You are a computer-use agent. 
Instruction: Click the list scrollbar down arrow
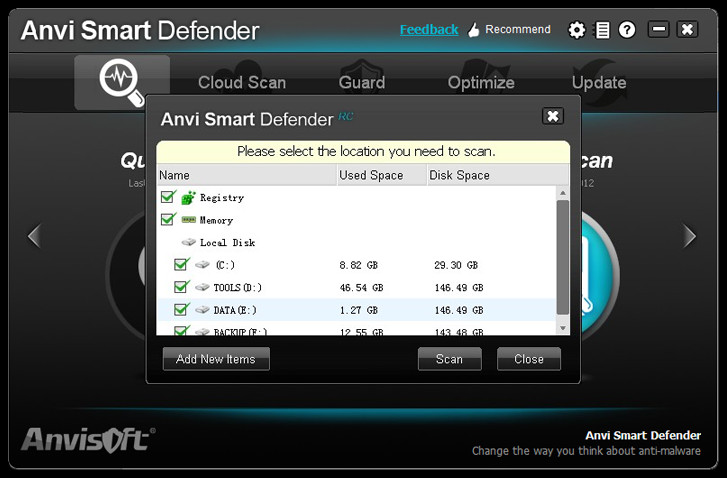click(x=563, y=328)
